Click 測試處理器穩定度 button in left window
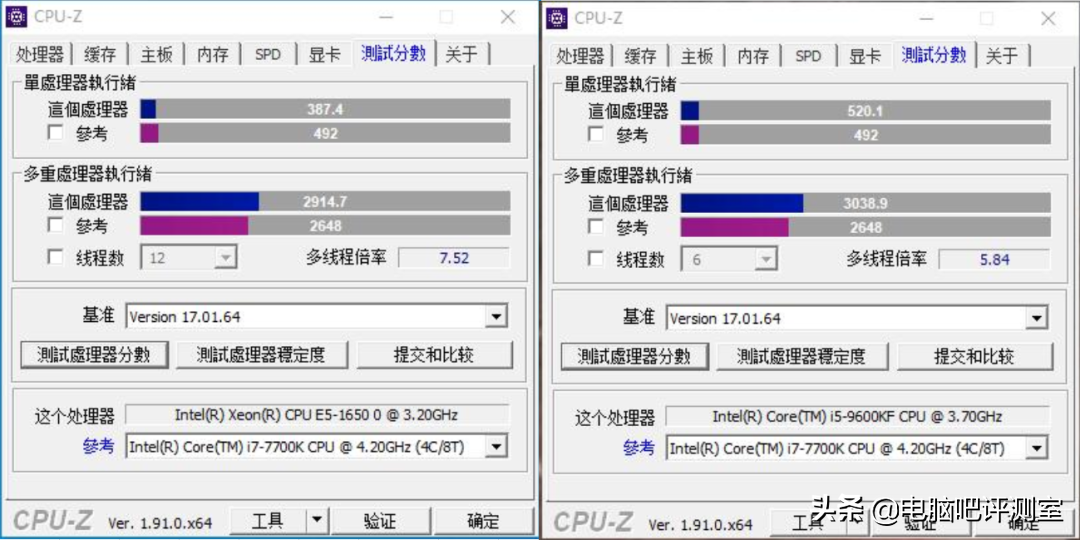The image size is (1080, 540). pyautogui.click(x=262, y=355)
